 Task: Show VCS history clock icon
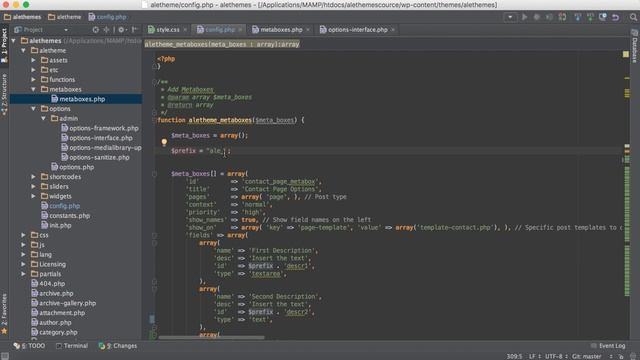[x=602, y=17]
